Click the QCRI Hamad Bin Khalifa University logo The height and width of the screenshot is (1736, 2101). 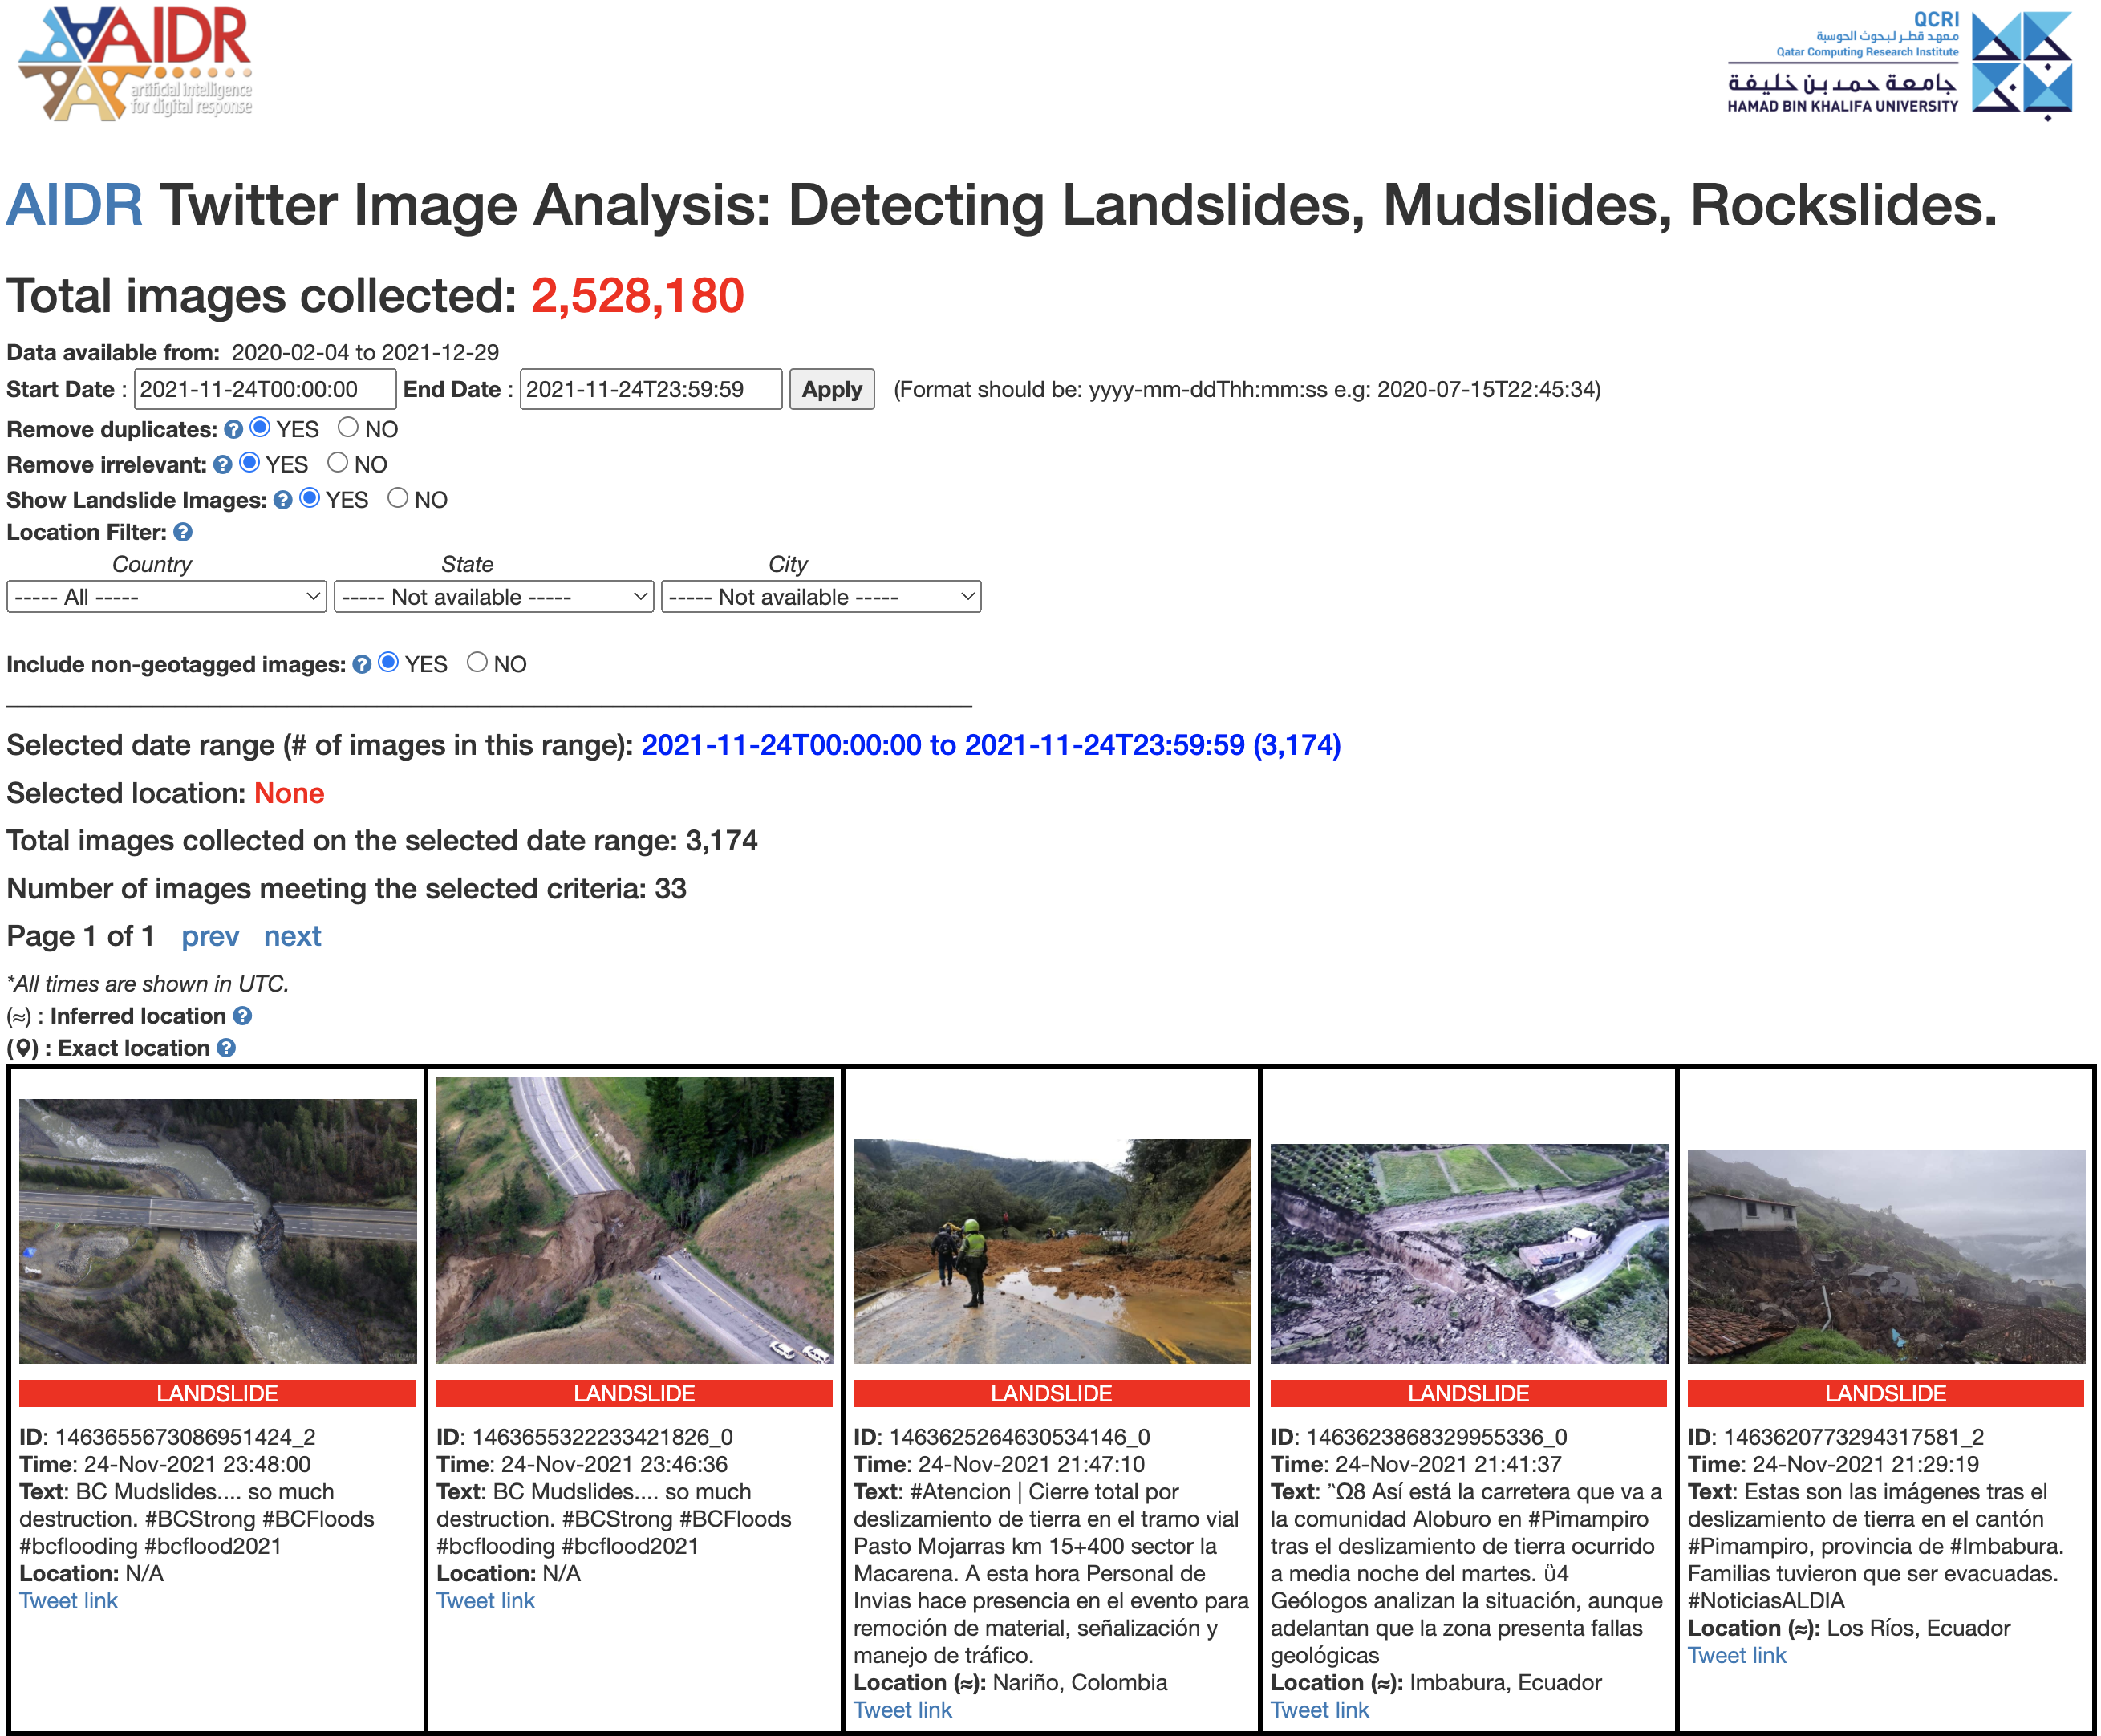click(1898, 64)
